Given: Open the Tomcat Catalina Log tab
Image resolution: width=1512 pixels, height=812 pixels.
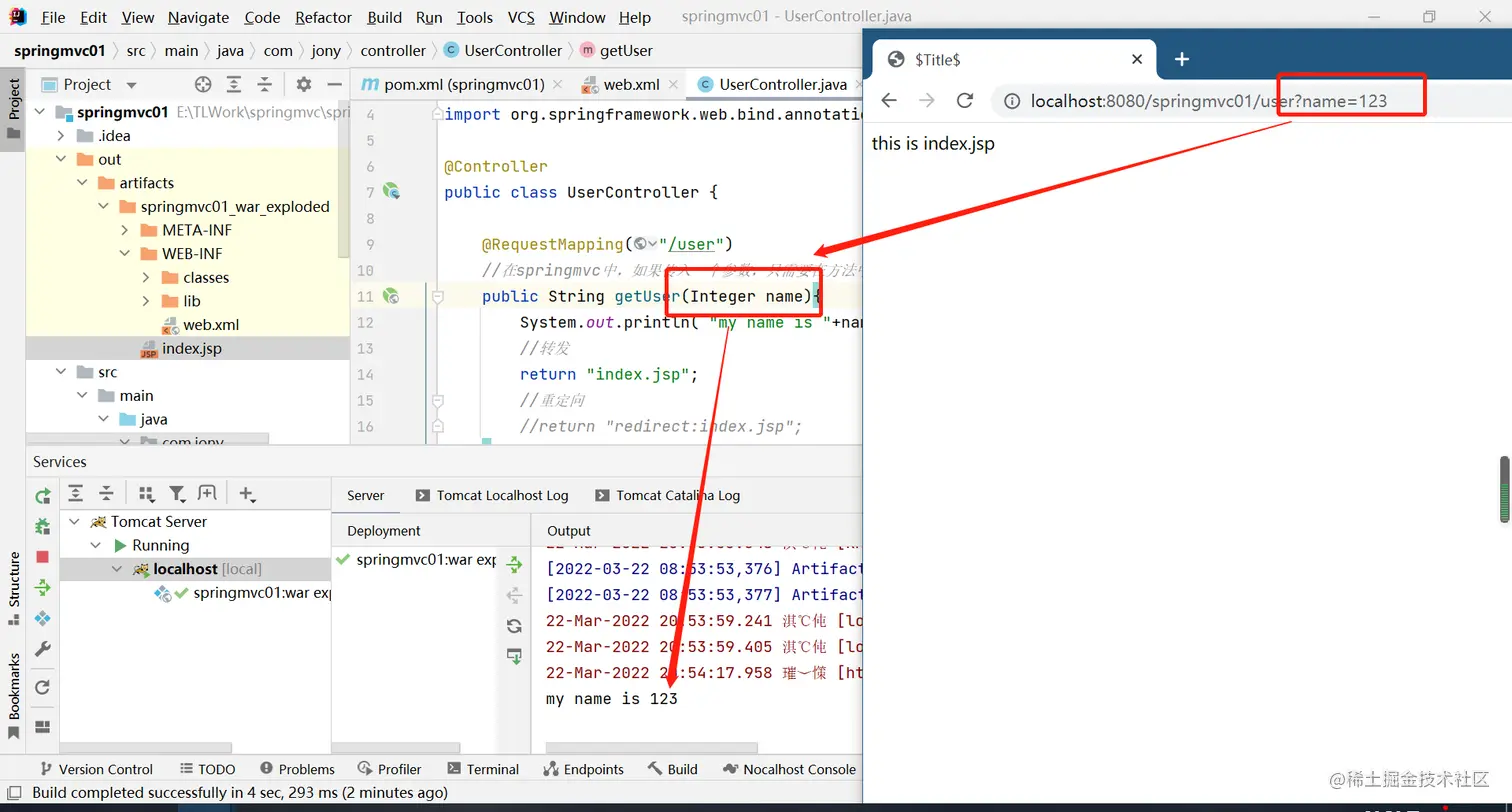Looking at the screenshot, I should 667,496.
